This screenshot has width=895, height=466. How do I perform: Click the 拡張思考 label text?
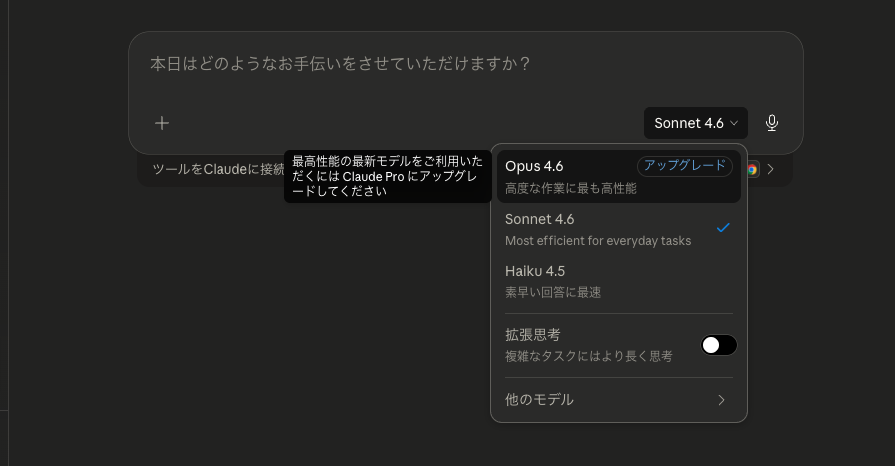[x=533, y=335]
